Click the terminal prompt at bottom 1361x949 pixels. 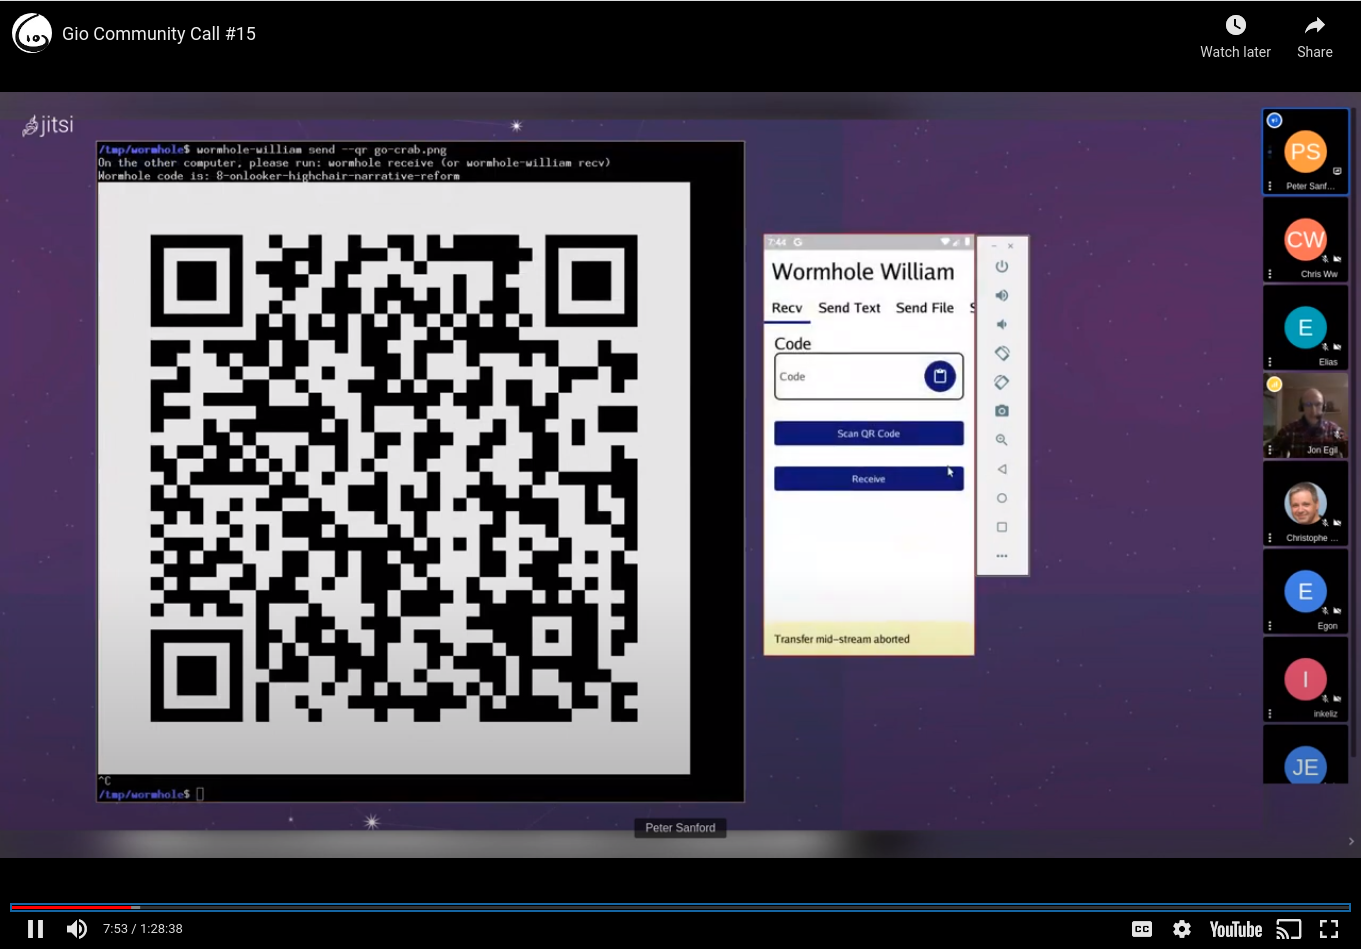pyautogui.click(x=151, y=794)
